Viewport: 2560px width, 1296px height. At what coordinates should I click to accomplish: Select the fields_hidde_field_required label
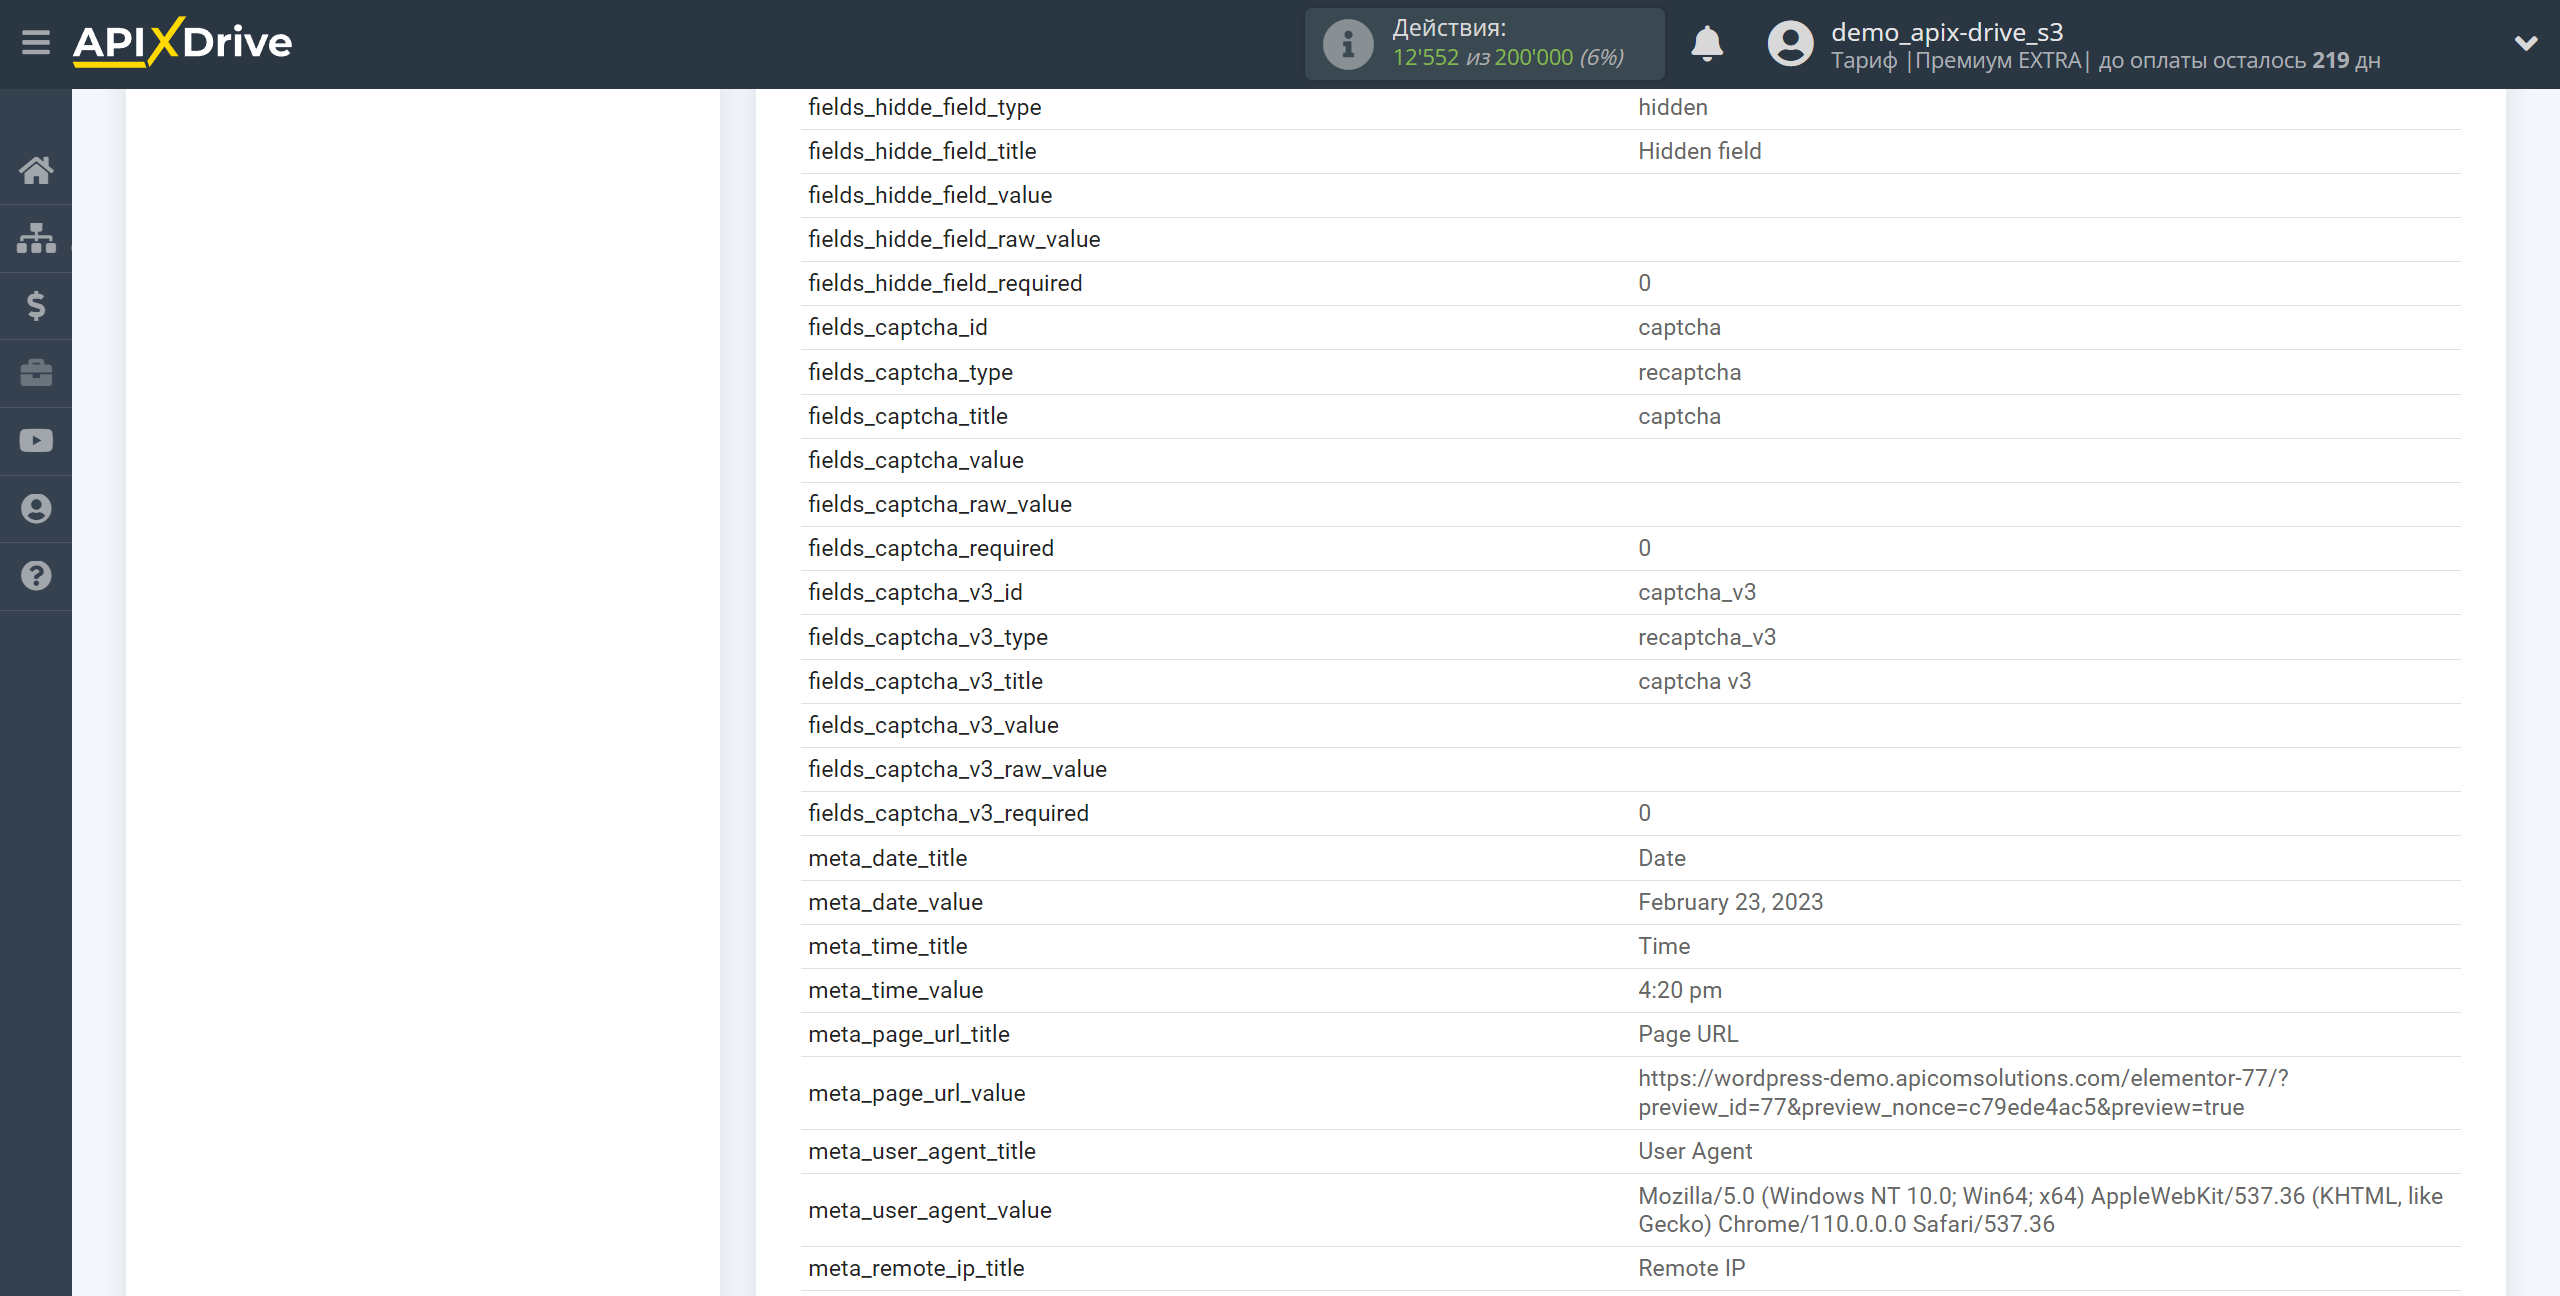[x=945, y=283]
